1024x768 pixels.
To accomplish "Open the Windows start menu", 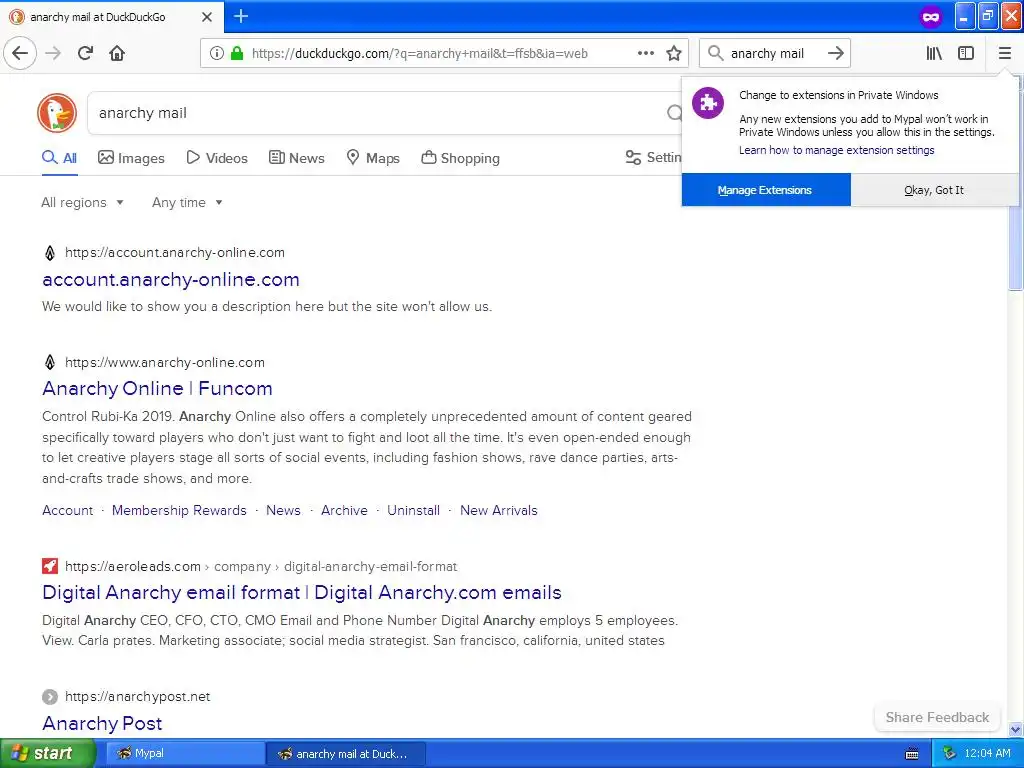I will pyautogui.click(x=47, y=754).
